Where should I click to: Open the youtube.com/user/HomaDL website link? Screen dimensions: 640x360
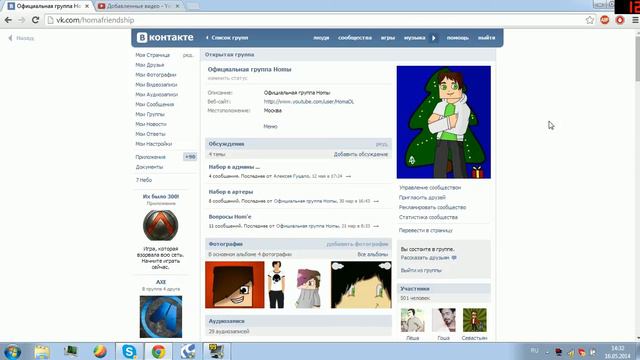point(309,102)
